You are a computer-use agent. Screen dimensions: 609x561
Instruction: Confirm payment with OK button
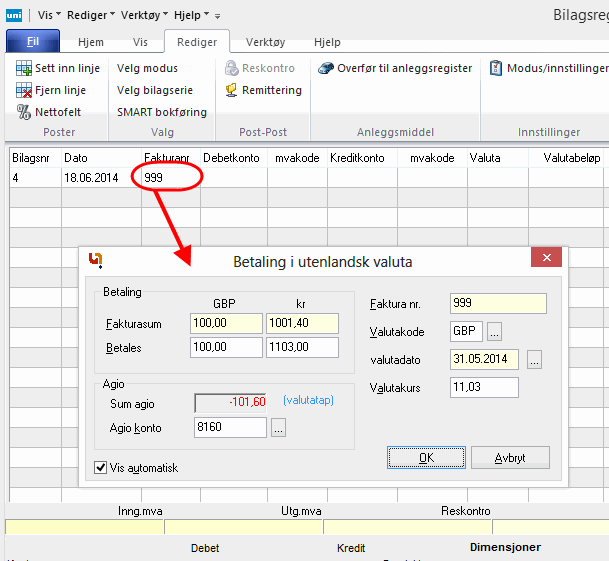click(427, 457)
